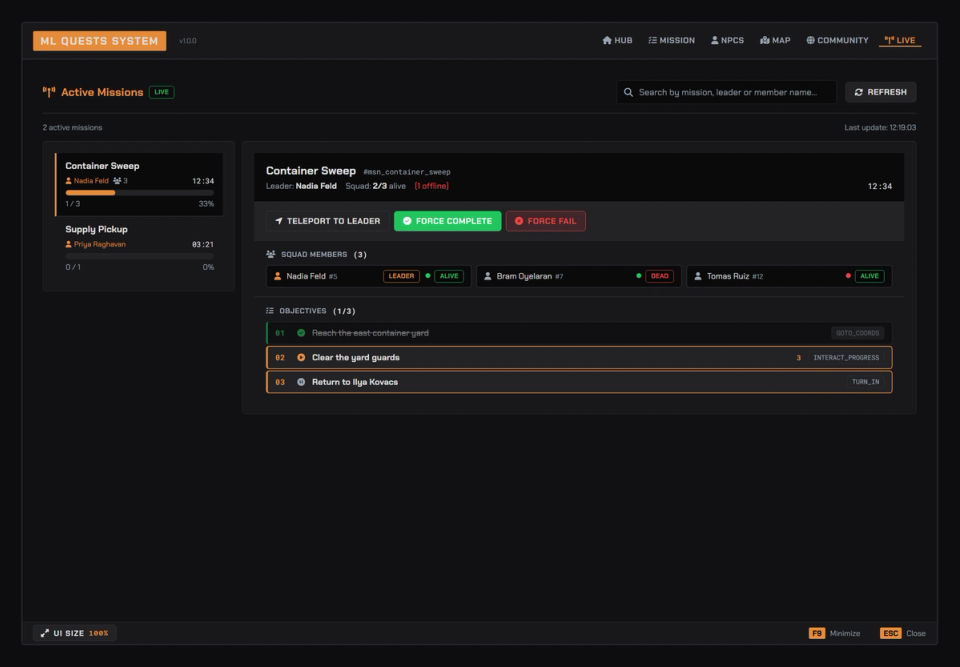Click the GOTO_COORDS tag

click(x=858, y=333)
